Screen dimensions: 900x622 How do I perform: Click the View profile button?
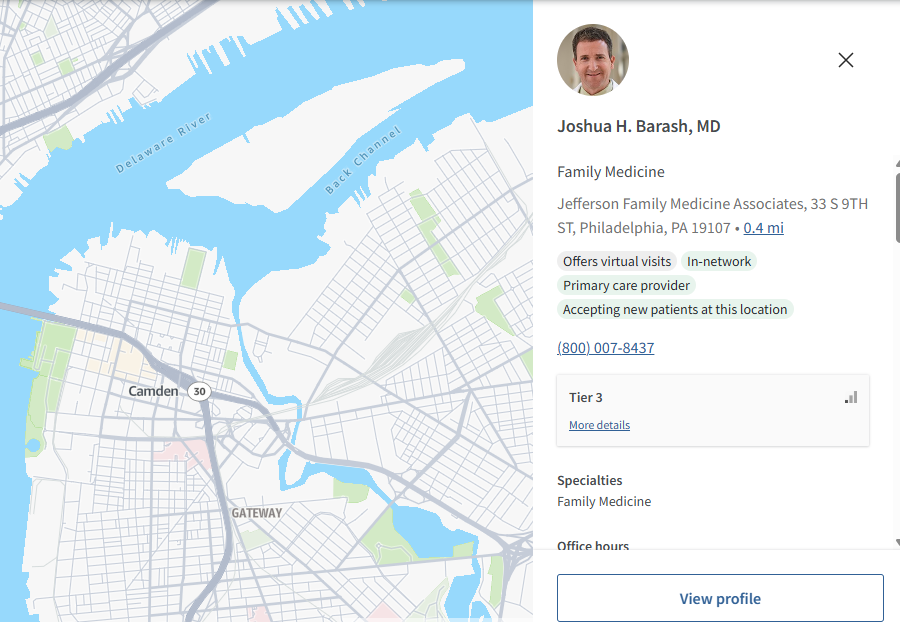click(x=720, y=598)
